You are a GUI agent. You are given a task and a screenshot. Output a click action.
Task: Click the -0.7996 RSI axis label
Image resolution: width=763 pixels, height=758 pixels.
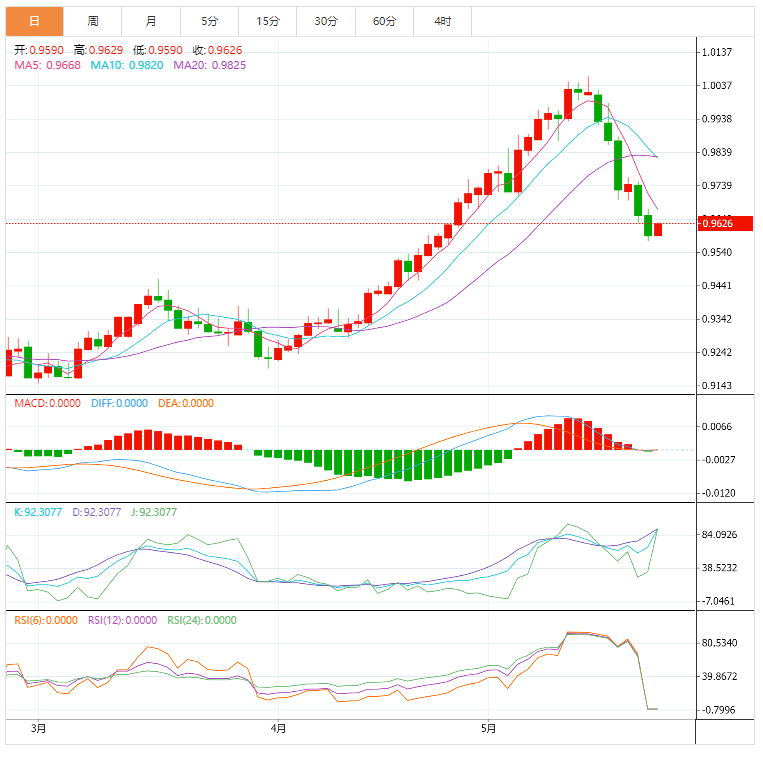(718, 710)
